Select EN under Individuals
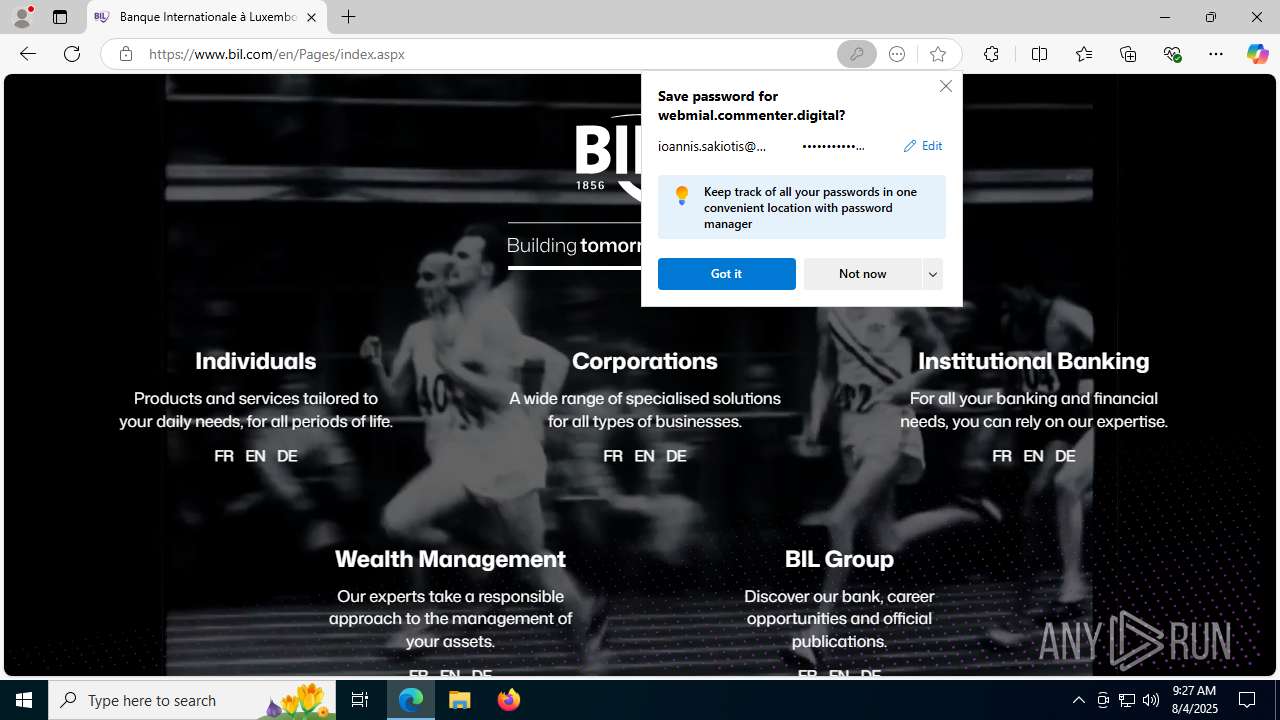Screen dimensions: 1280x720 pyautogui.click(x=255, y=456)
